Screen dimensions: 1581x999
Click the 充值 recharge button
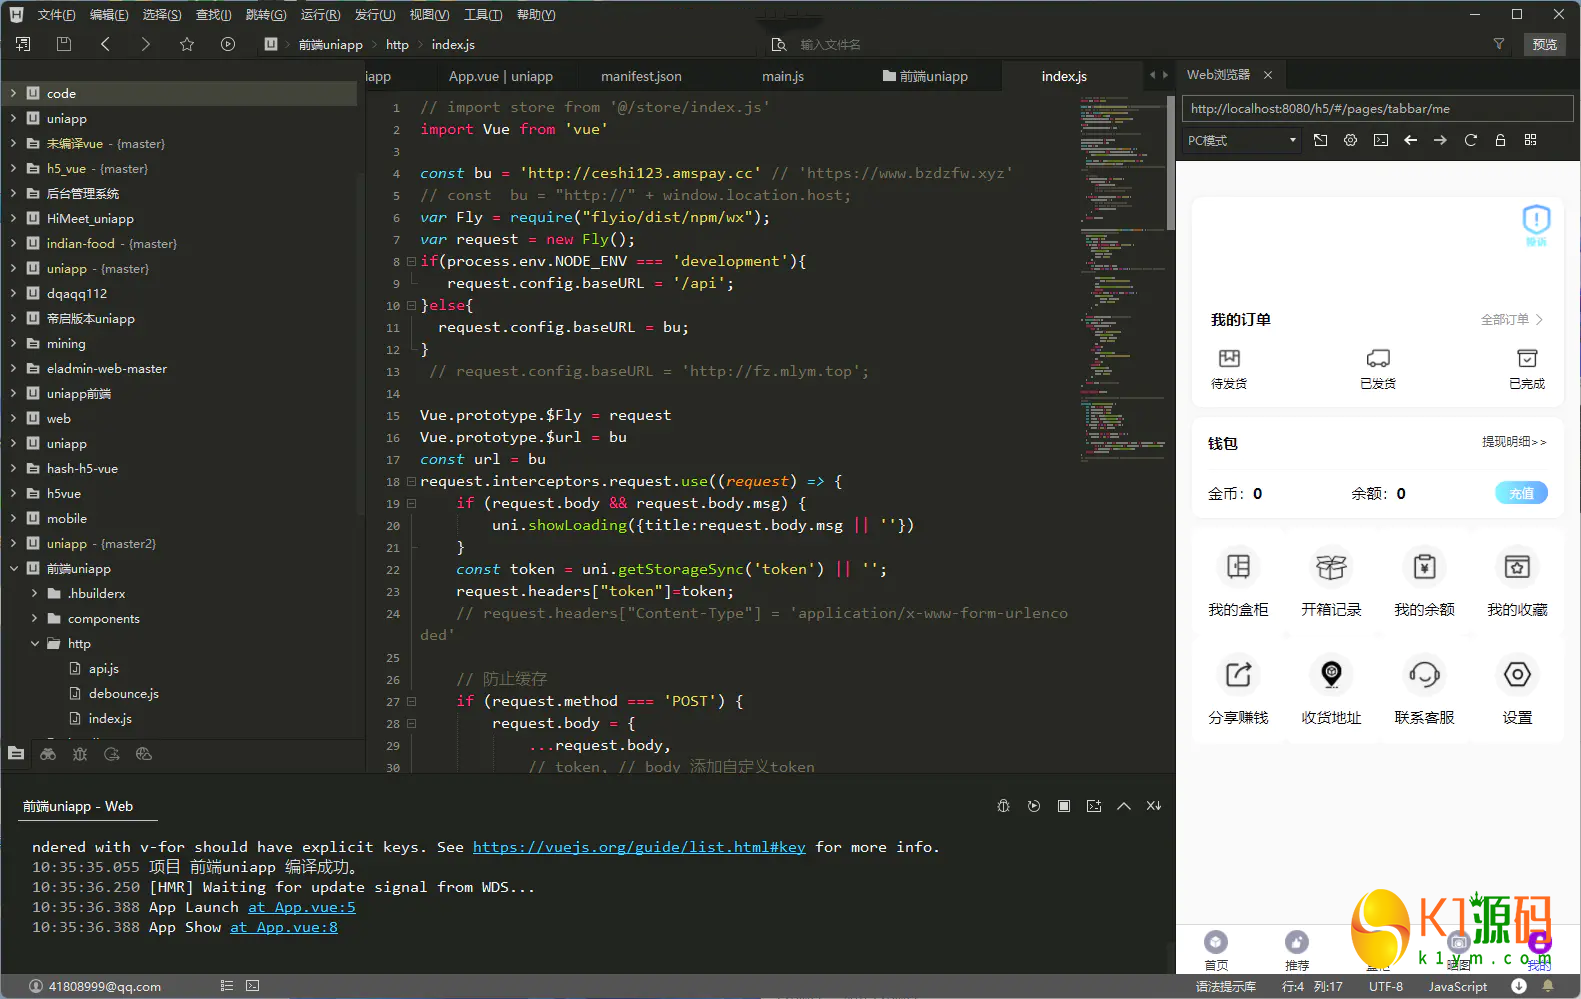(1521, 493)
